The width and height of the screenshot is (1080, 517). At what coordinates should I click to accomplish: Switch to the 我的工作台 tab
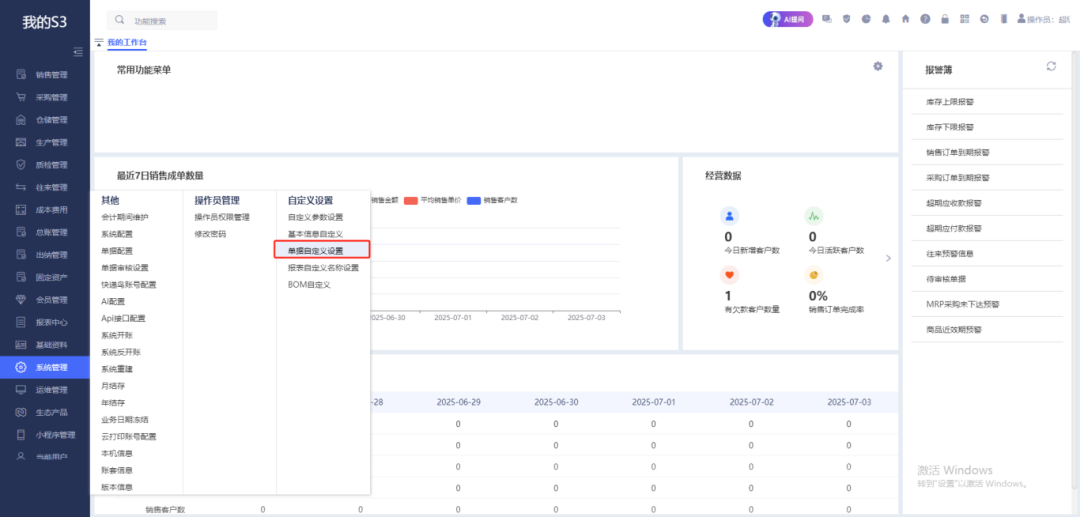127,43
